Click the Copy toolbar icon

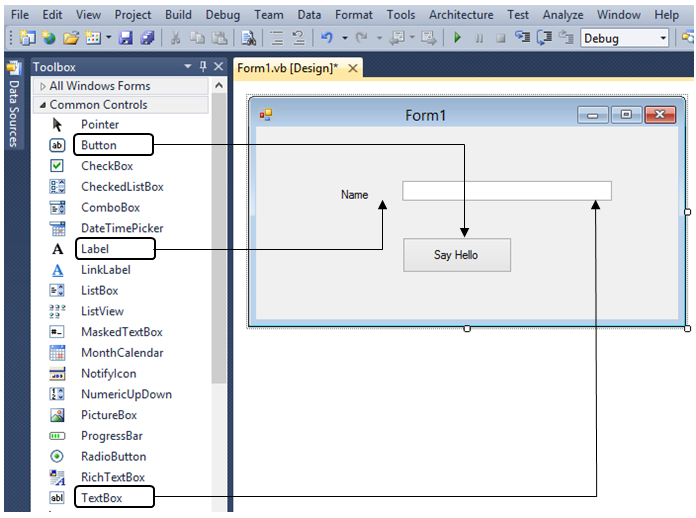point(197,38)
